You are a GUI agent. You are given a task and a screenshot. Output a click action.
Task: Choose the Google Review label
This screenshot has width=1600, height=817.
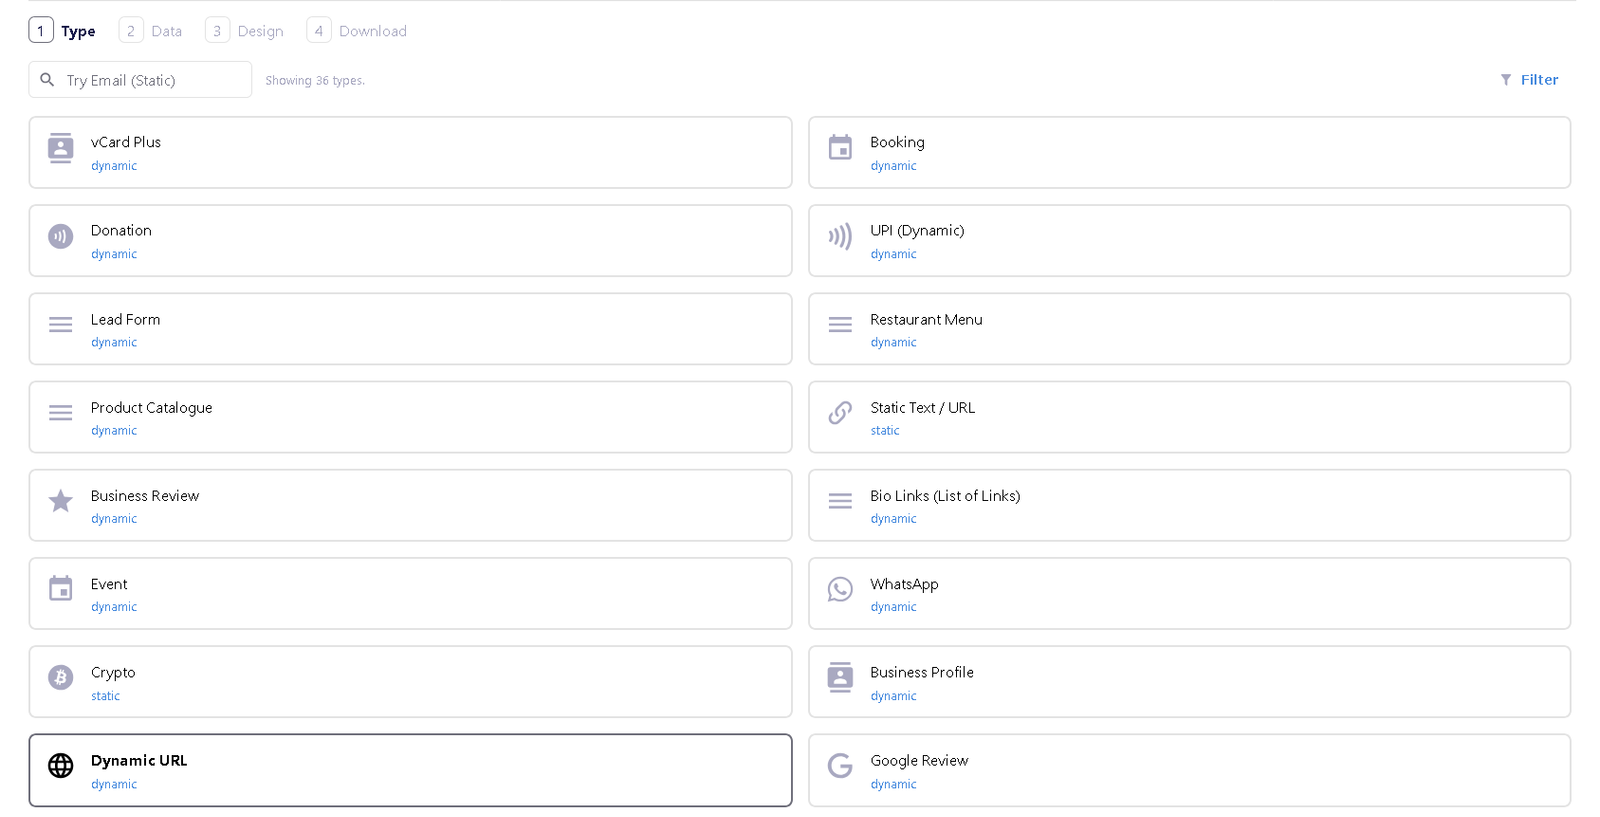click(919, 760)
